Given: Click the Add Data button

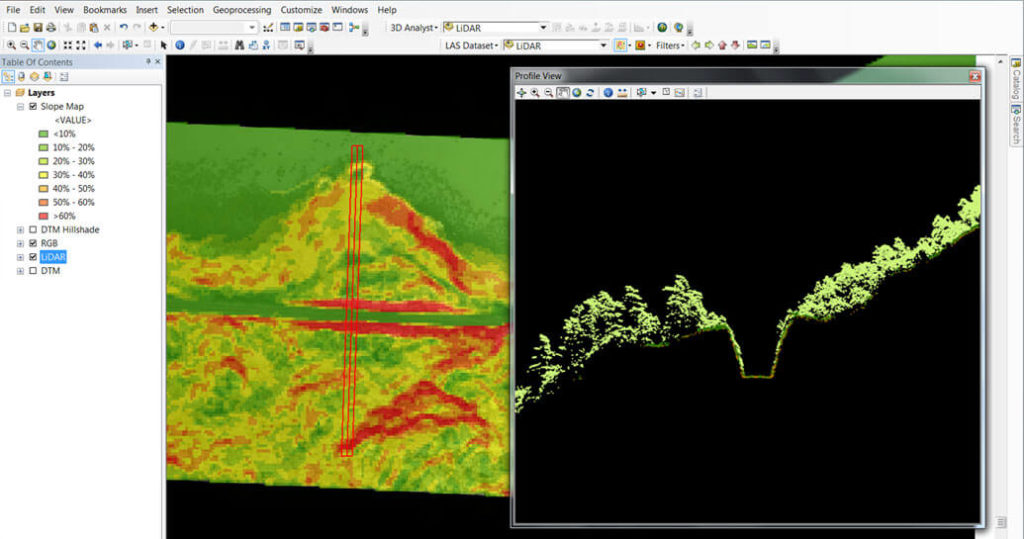Looking at the screenshot, I should coord(153,27).
